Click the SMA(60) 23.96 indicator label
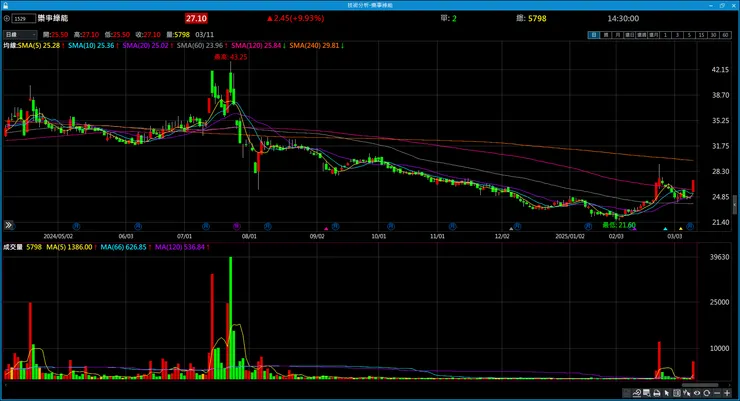This screenshot has width=740, height=401. 202,45
